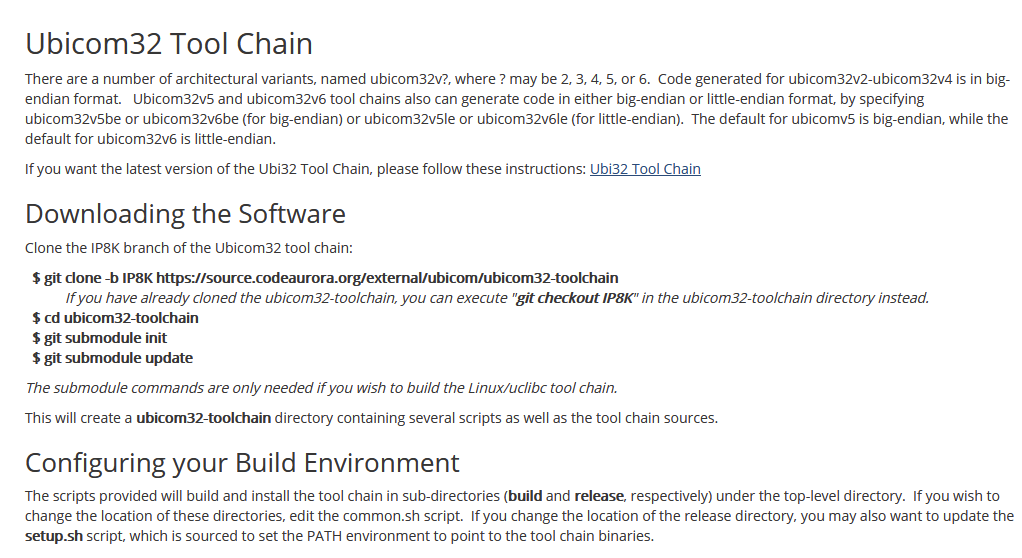This screenshot has height=558, width=1022.
Task: Click the bold word "release" in parentheses
Action: [x=599, y=496]
